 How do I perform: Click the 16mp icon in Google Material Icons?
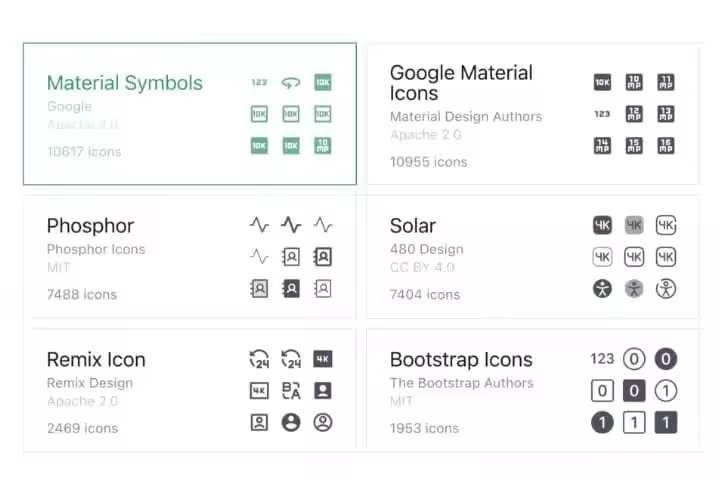click(x=666, y=146)
